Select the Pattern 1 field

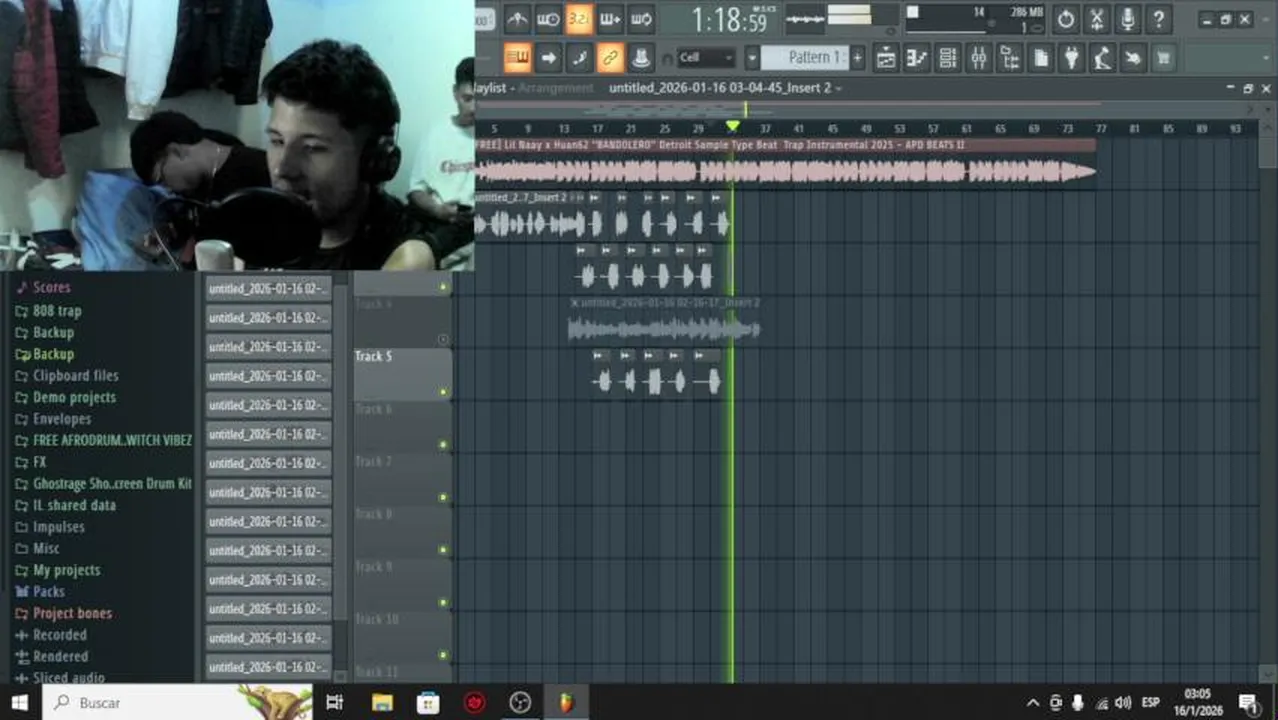coord(805,58)
